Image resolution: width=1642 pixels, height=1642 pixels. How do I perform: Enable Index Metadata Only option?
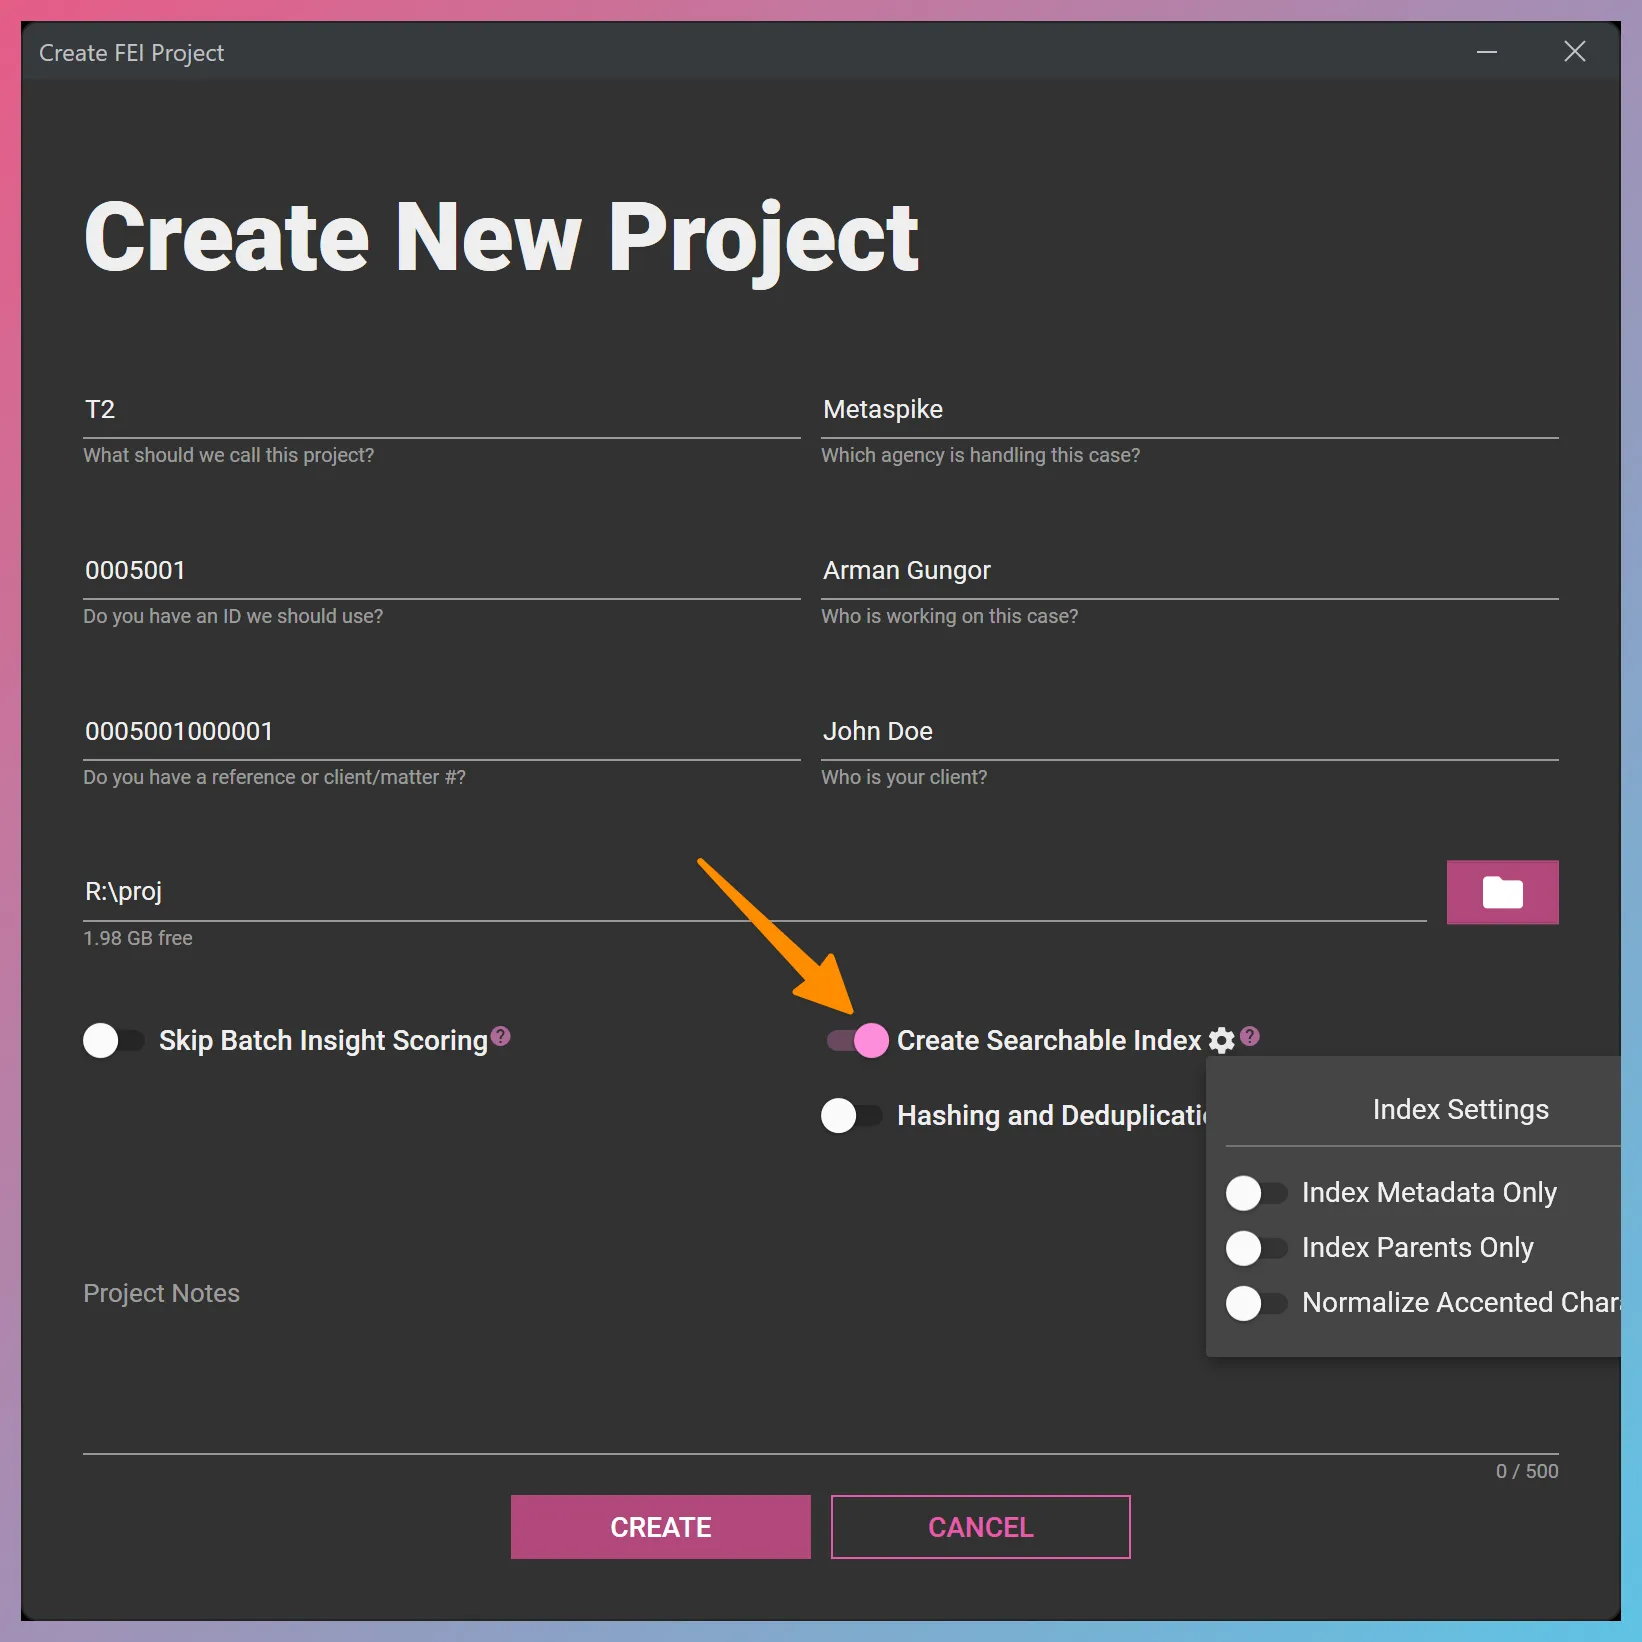[1256, 1192]
